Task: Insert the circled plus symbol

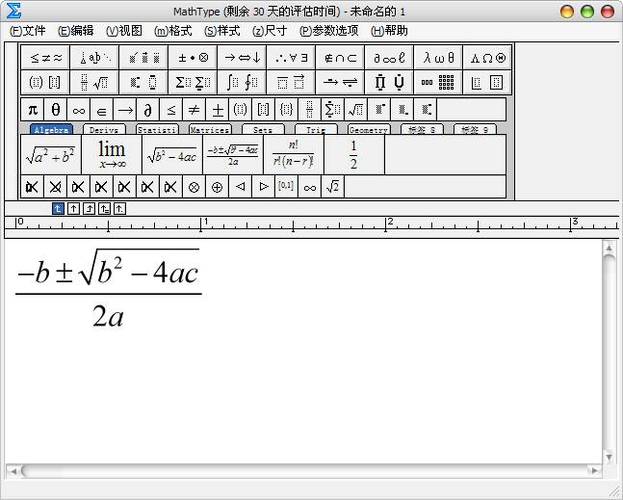Action: (217, 186)
